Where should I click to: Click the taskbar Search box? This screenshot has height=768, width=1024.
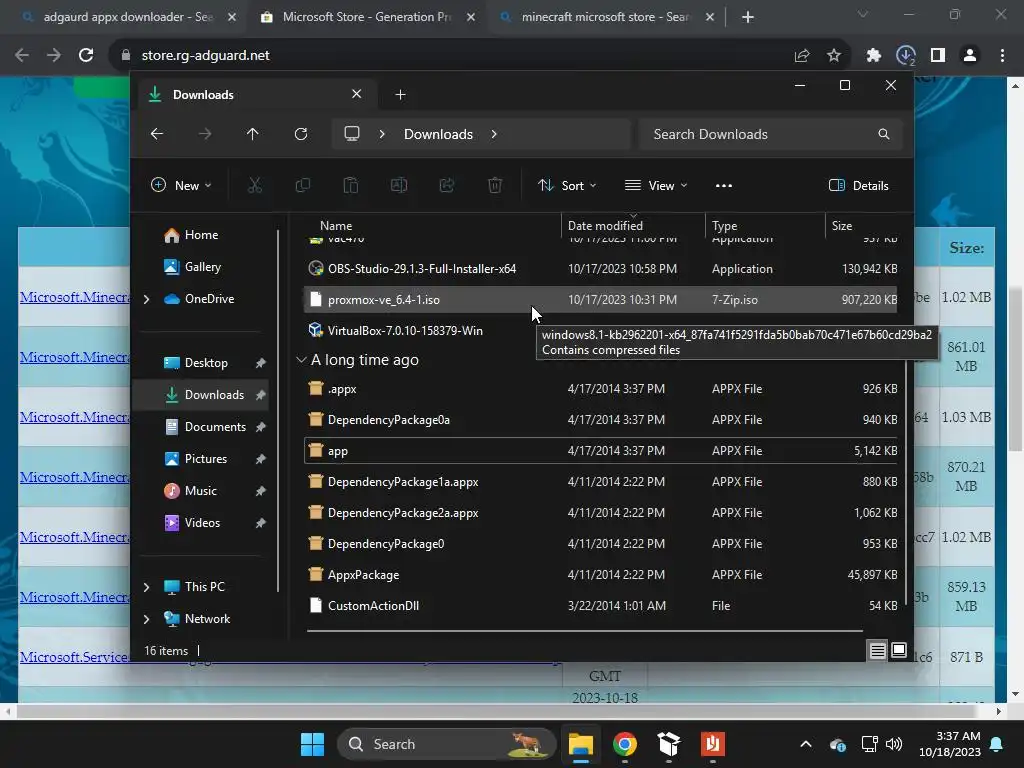(x=447, y=744)
